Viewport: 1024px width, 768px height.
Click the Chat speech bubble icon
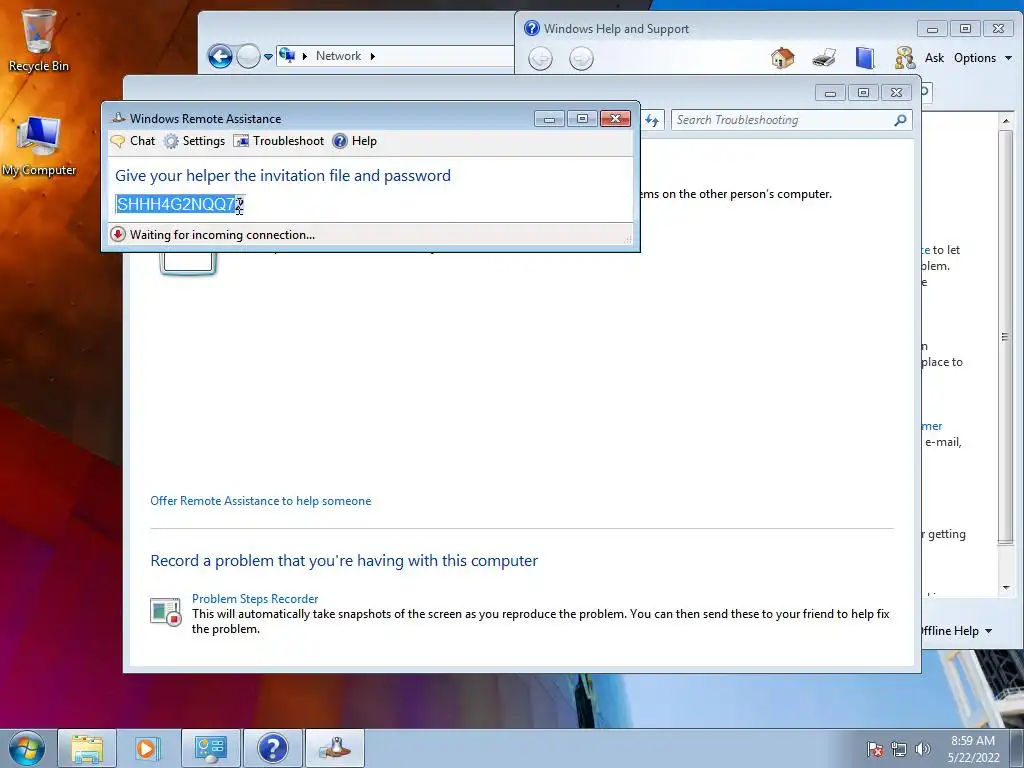coord(118,141)
